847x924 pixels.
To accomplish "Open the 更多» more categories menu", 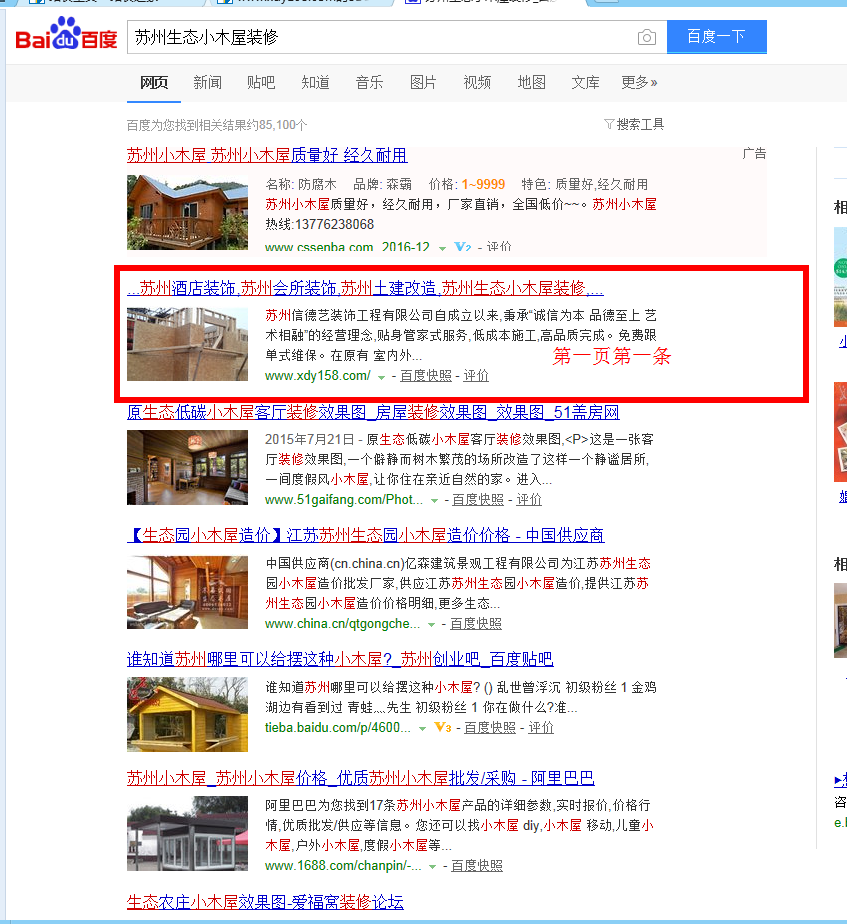I will (x=639, y=82).
